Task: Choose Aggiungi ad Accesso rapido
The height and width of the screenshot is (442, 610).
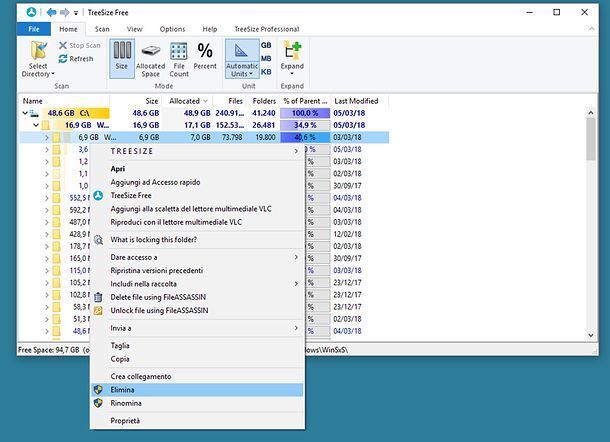Action: tap(197, 182)
